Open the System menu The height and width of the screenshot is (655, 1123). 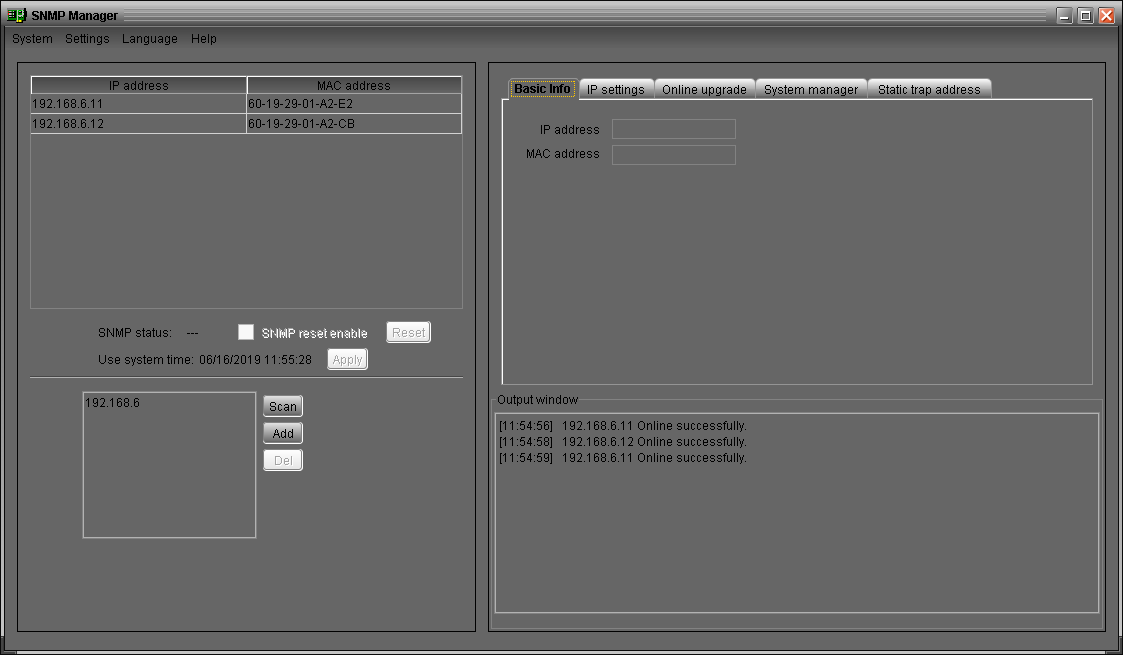coord(32,39)
